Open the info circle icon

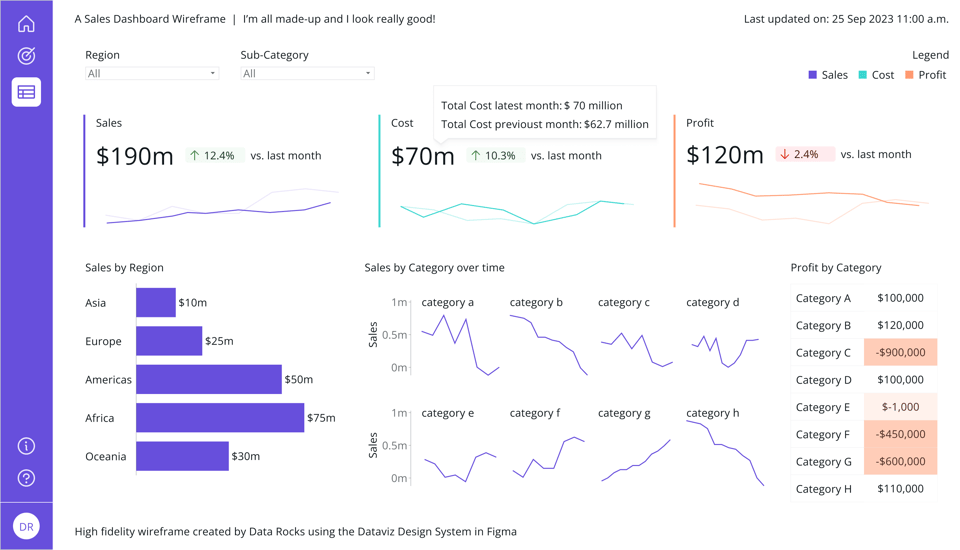pyautogui.click(x=26, y=446)
